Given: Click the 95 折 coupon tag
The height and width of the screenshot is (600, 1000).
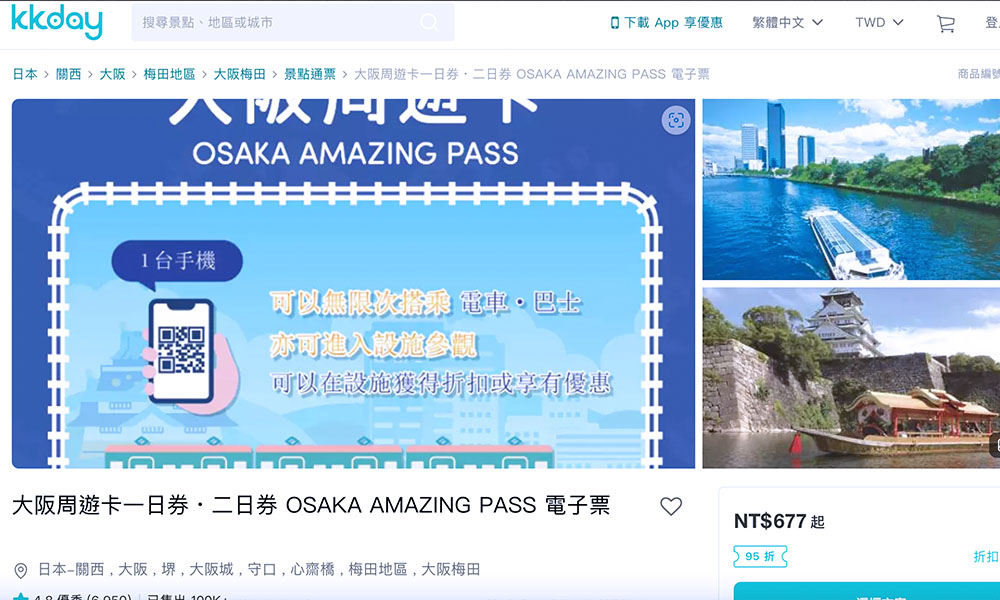Looking at the screenshot, I should click(x=760, y=557).
